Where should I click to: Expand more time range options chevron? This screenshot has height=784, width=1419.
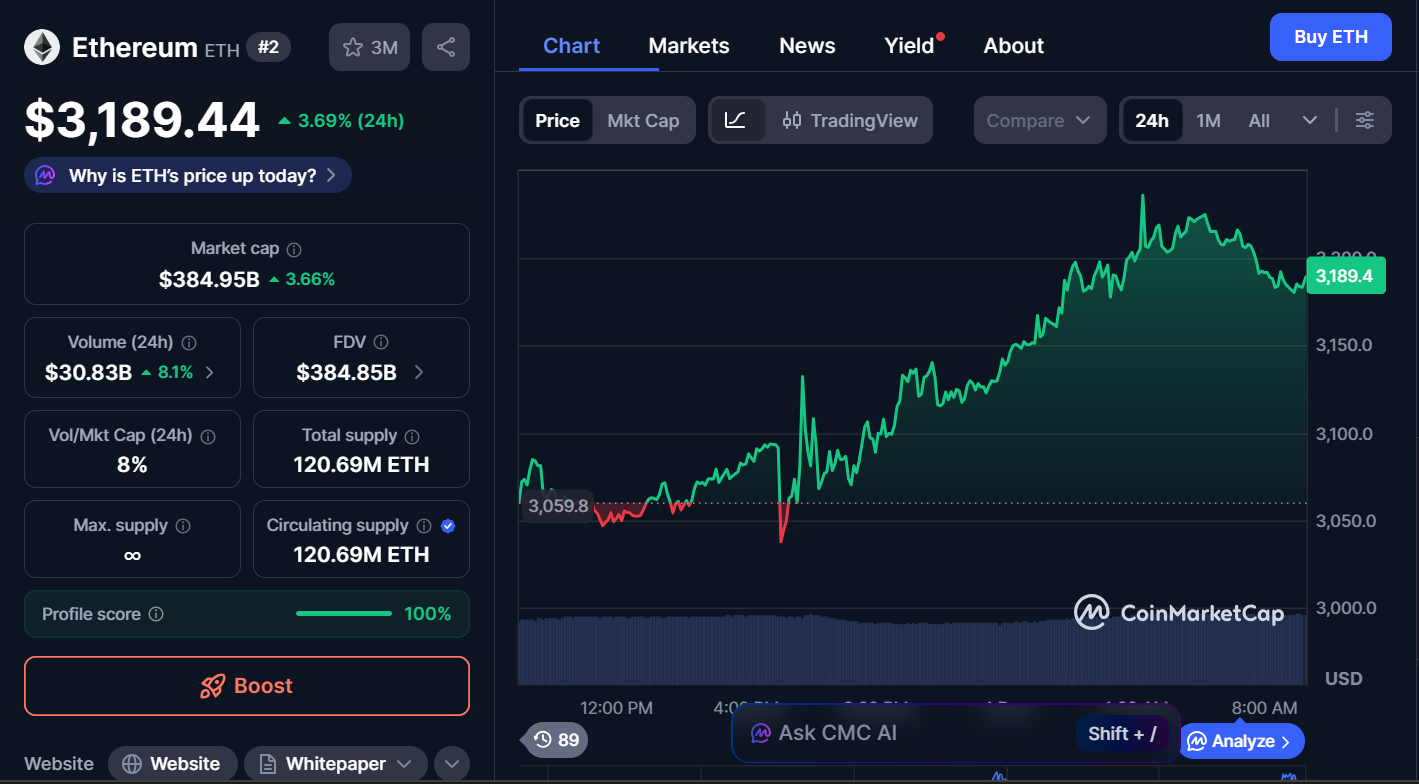coord(1309,120)
